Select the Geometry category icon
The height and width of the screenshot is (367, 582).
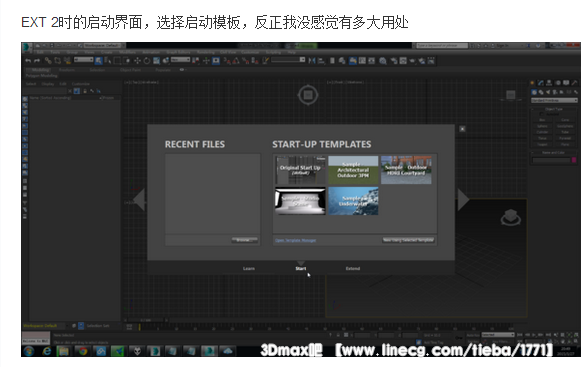[534, 92]
